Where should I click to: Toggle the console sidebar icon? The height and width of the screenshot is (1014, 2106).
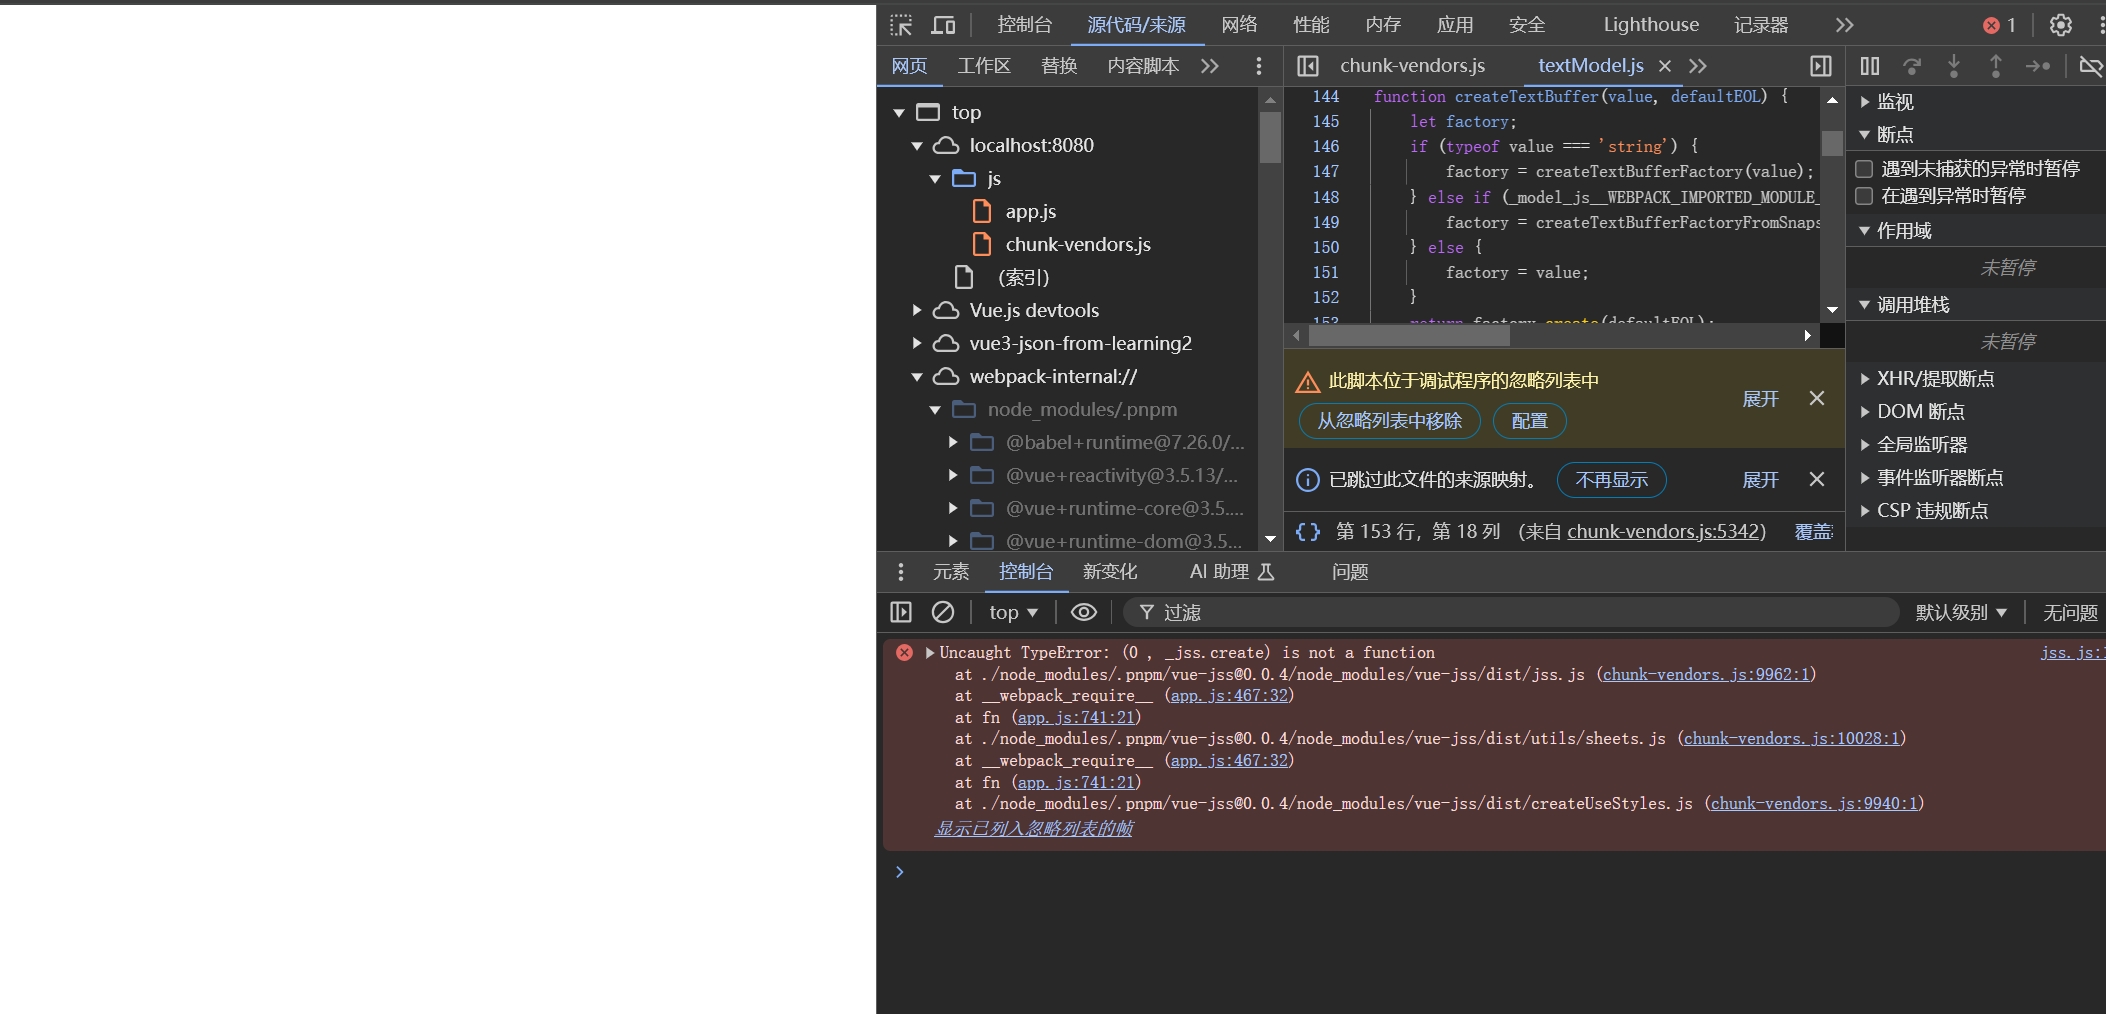[901, 612]
